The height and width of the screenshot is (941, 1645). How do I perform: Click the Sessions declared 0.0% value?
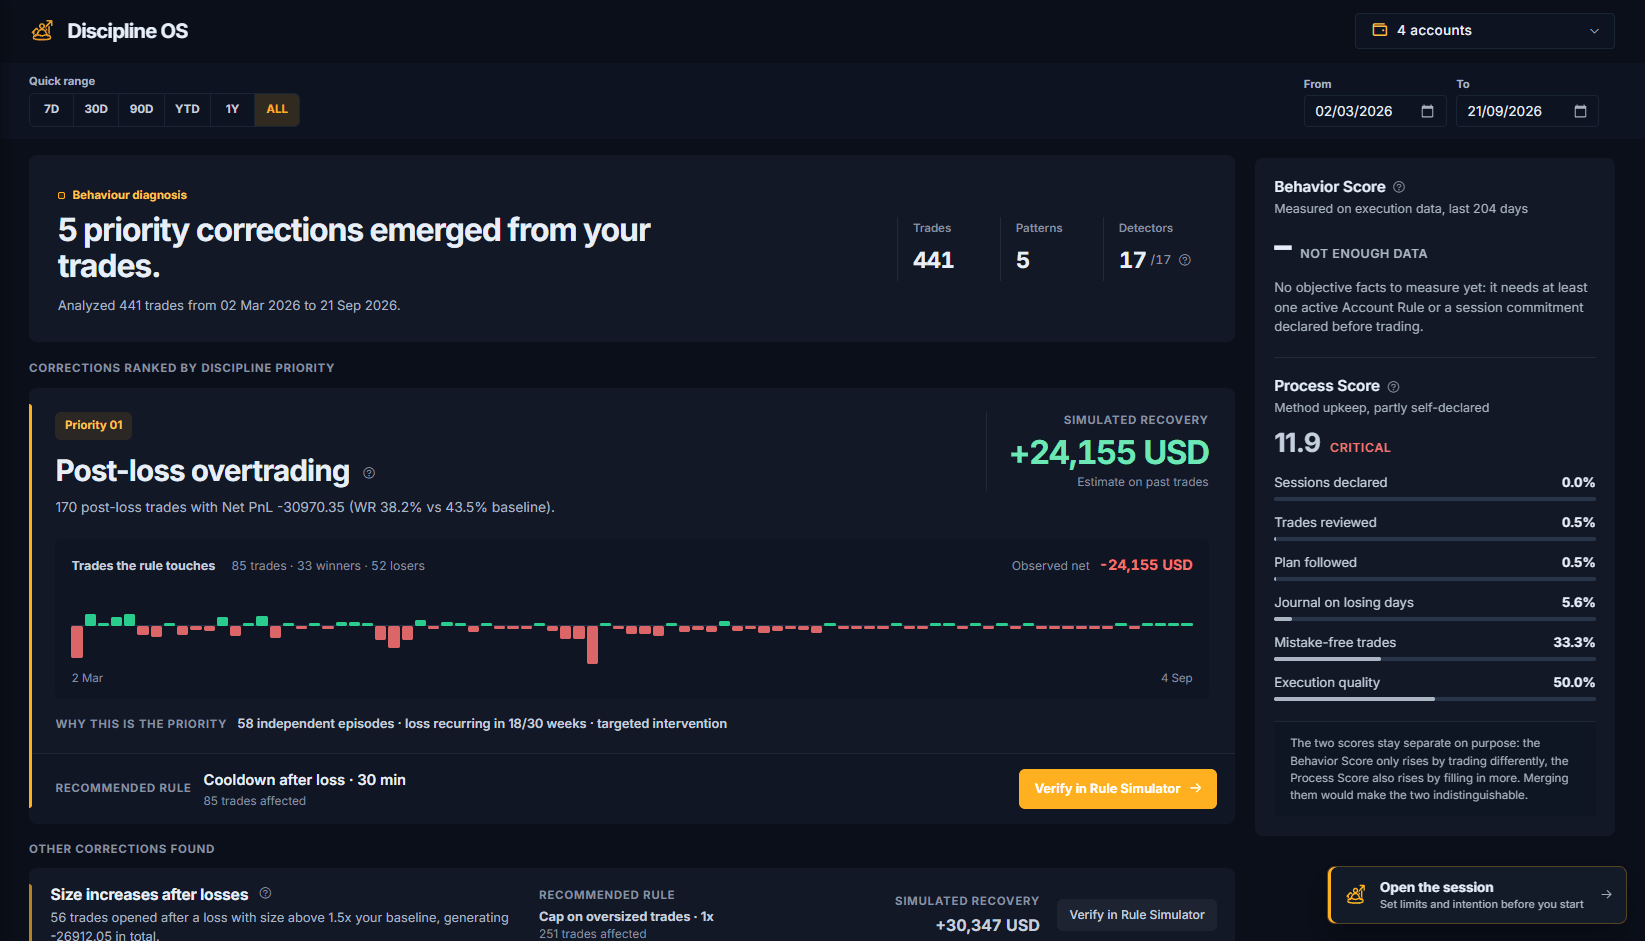coord(1578,483)
